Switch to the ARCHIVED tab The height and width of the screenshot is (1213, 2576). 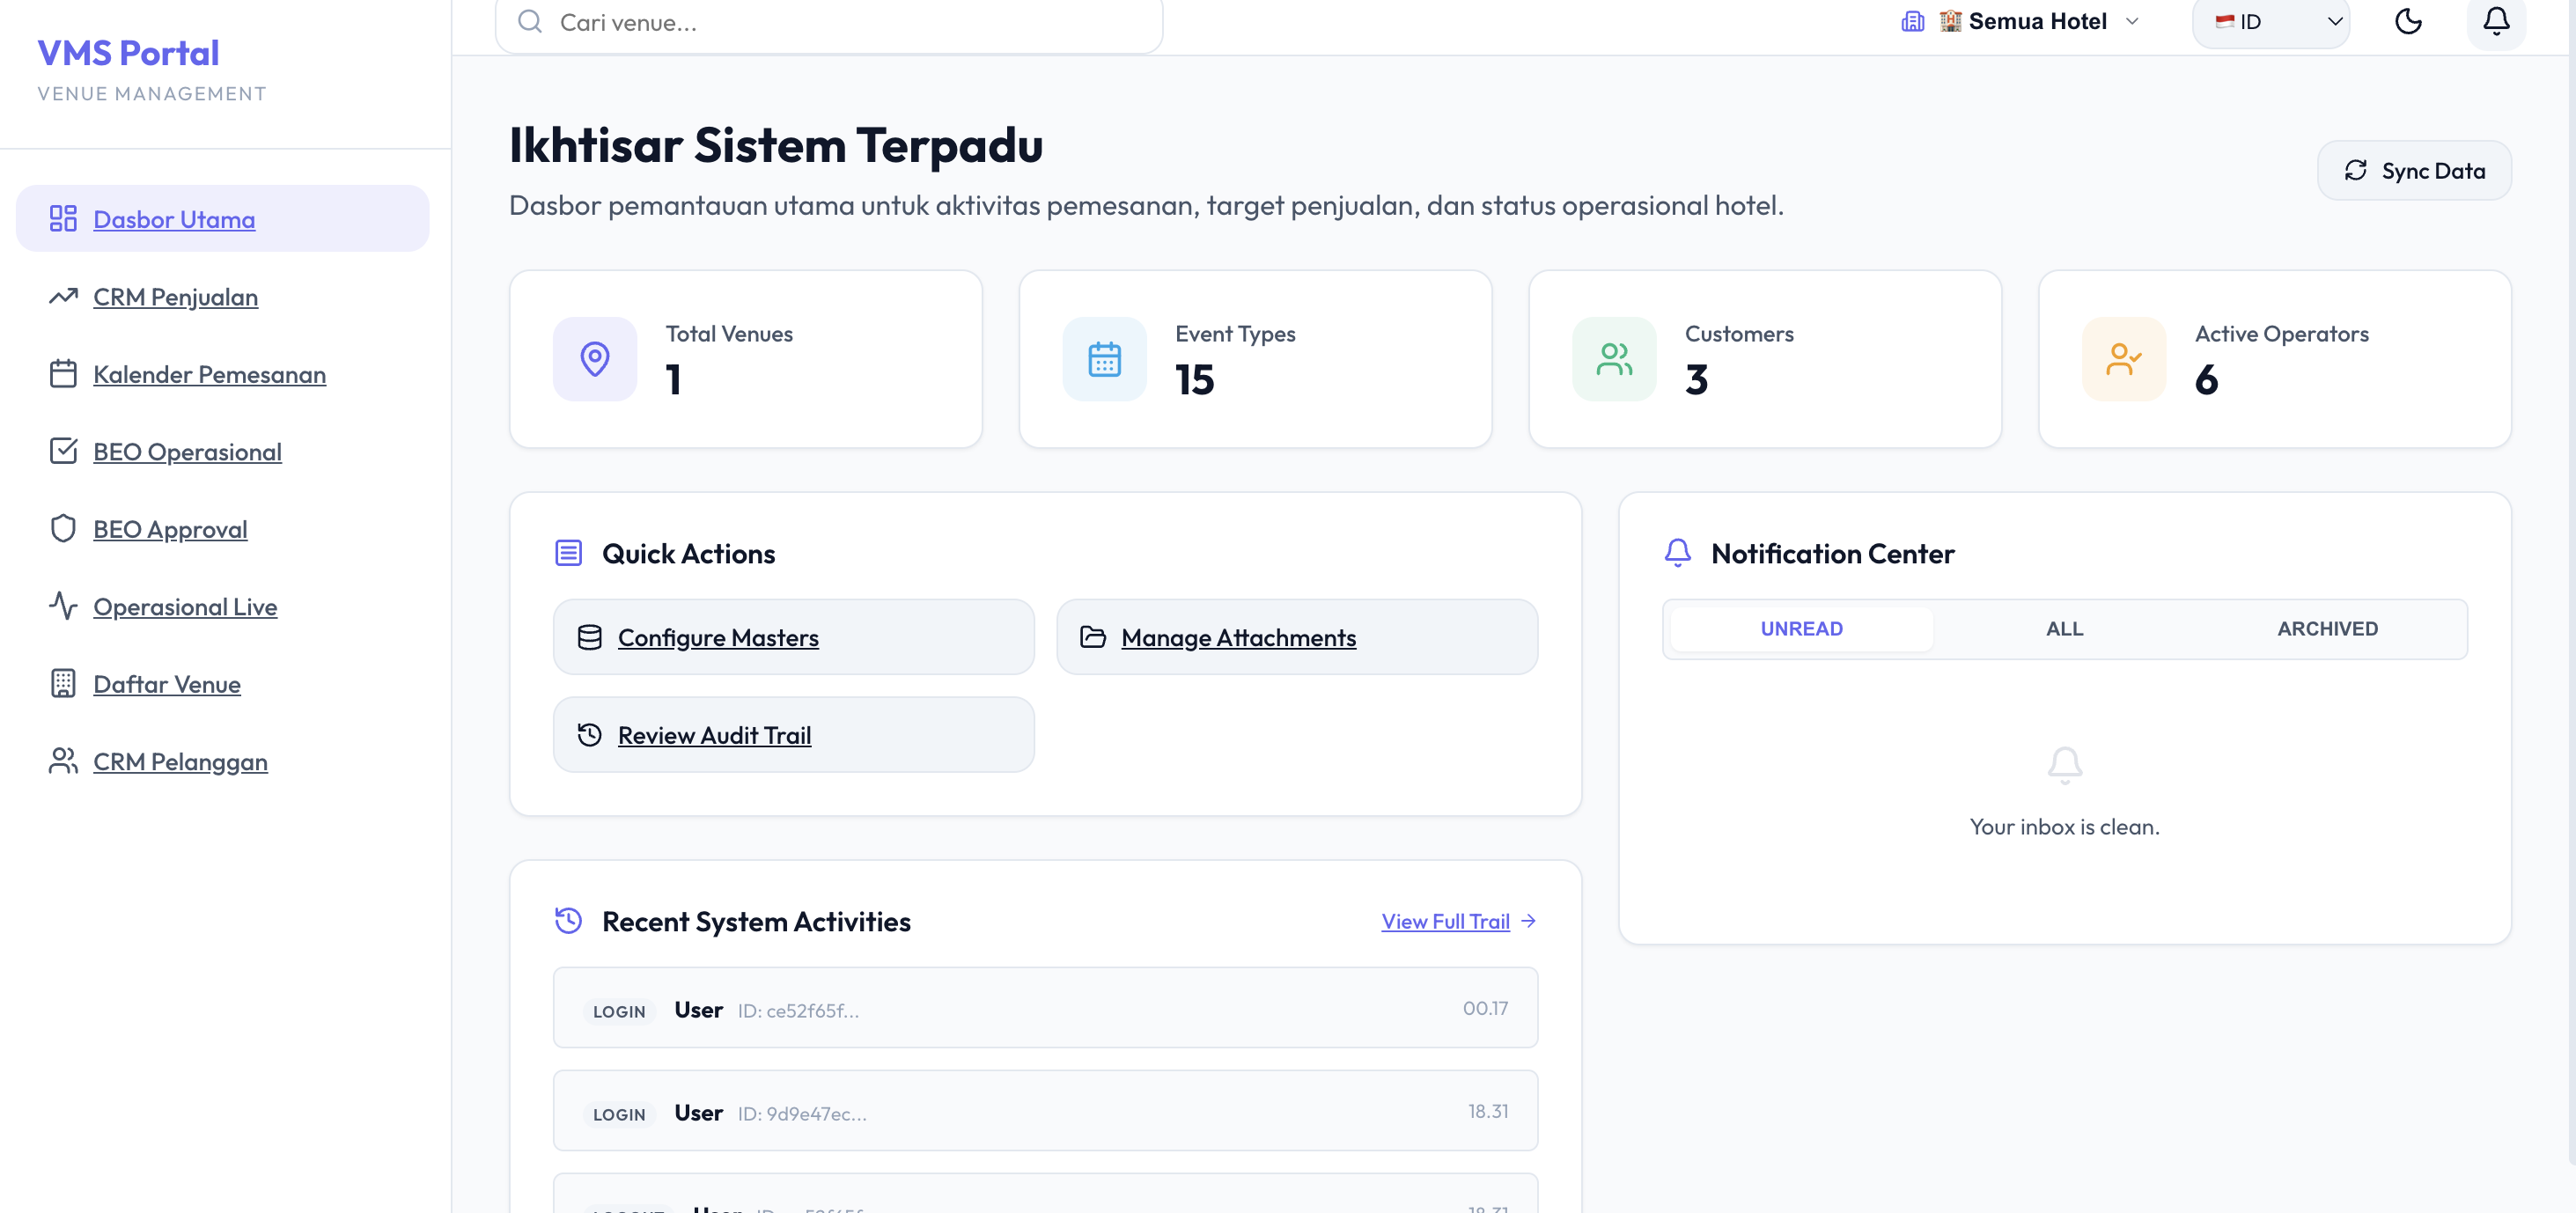(x=2328, y=628)
